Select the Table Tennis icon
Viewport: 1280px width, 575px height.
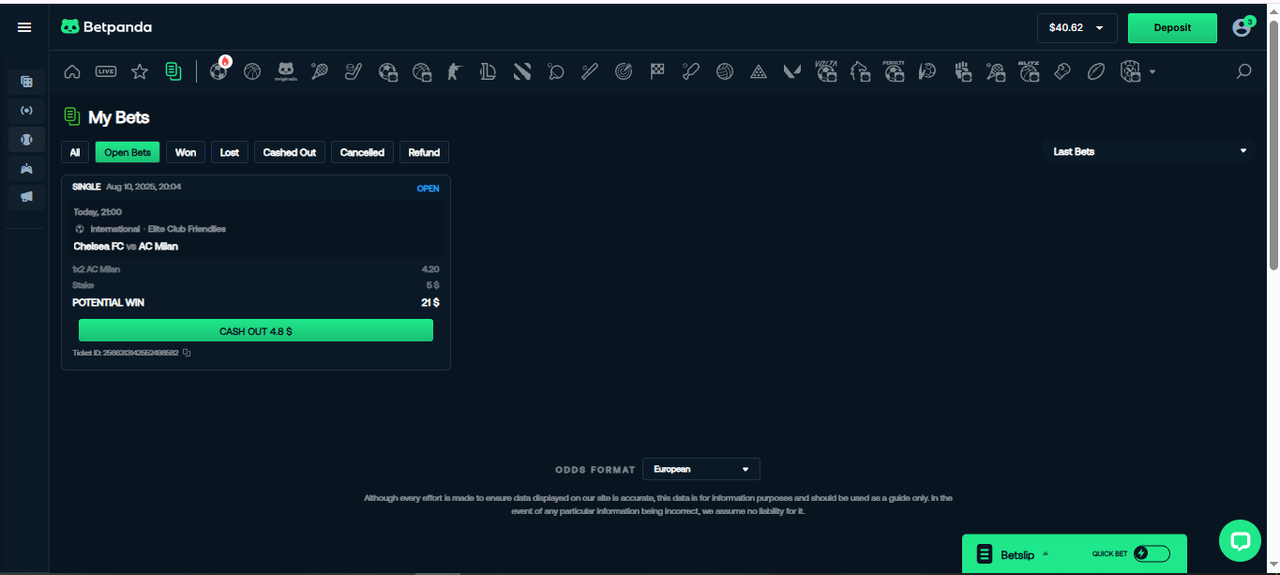pos(556,72)
